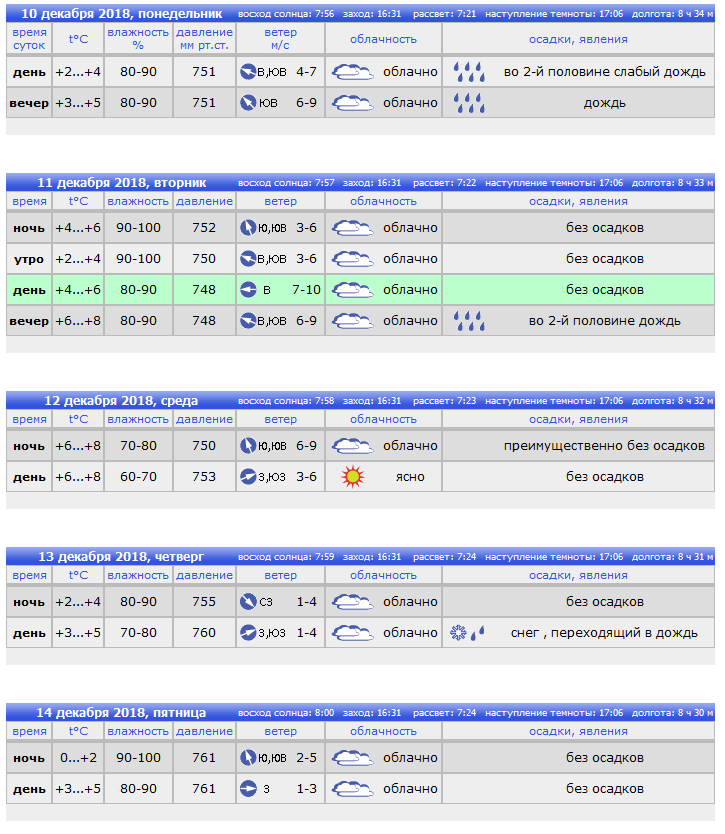Click 'осадки, явления' header in 13 December table
The height and width of the screenshot is (834, 725).
point(578,575)
